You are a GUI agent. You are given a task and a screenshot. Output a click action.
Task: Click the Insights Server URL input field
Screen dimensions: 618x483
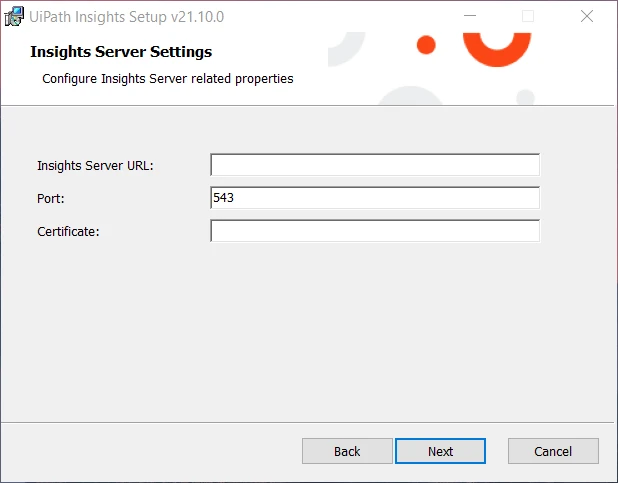click(375, 165)
